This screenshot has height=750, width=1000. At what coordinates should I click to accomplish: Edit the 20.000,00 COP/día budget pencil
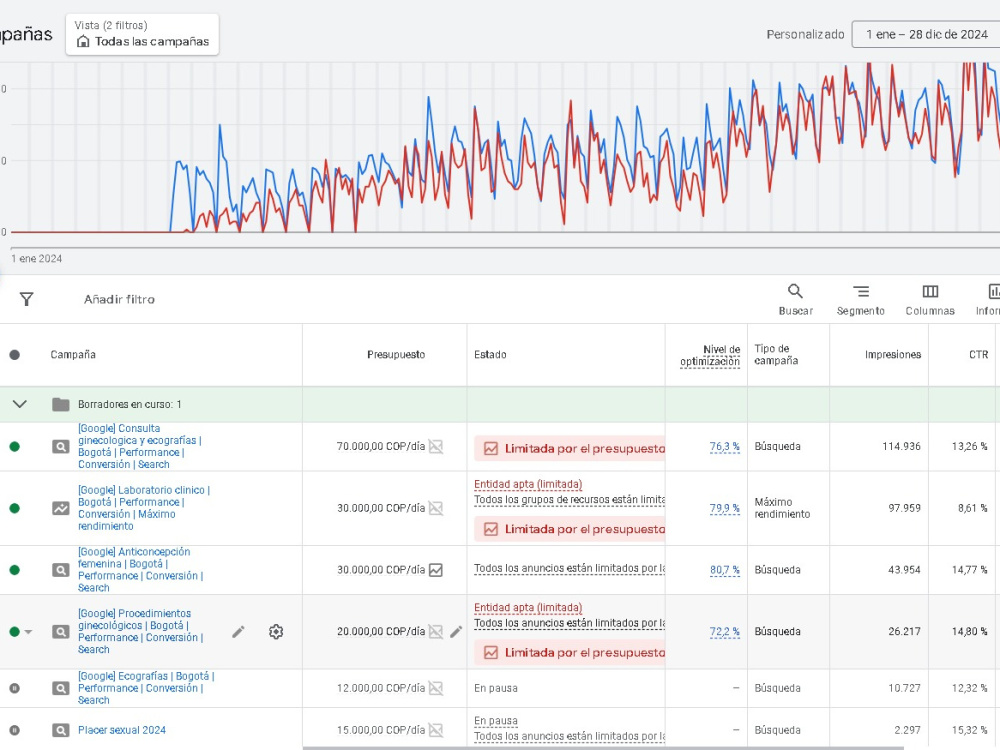456,631
